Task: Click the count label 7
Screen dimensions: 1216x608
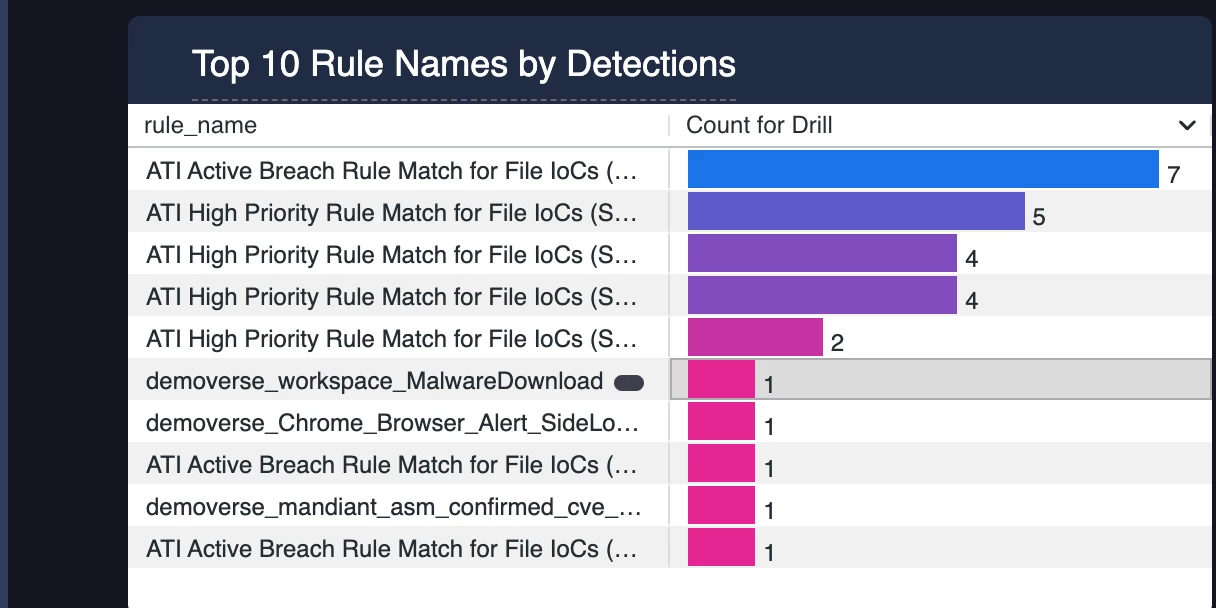Action: 1174,176
